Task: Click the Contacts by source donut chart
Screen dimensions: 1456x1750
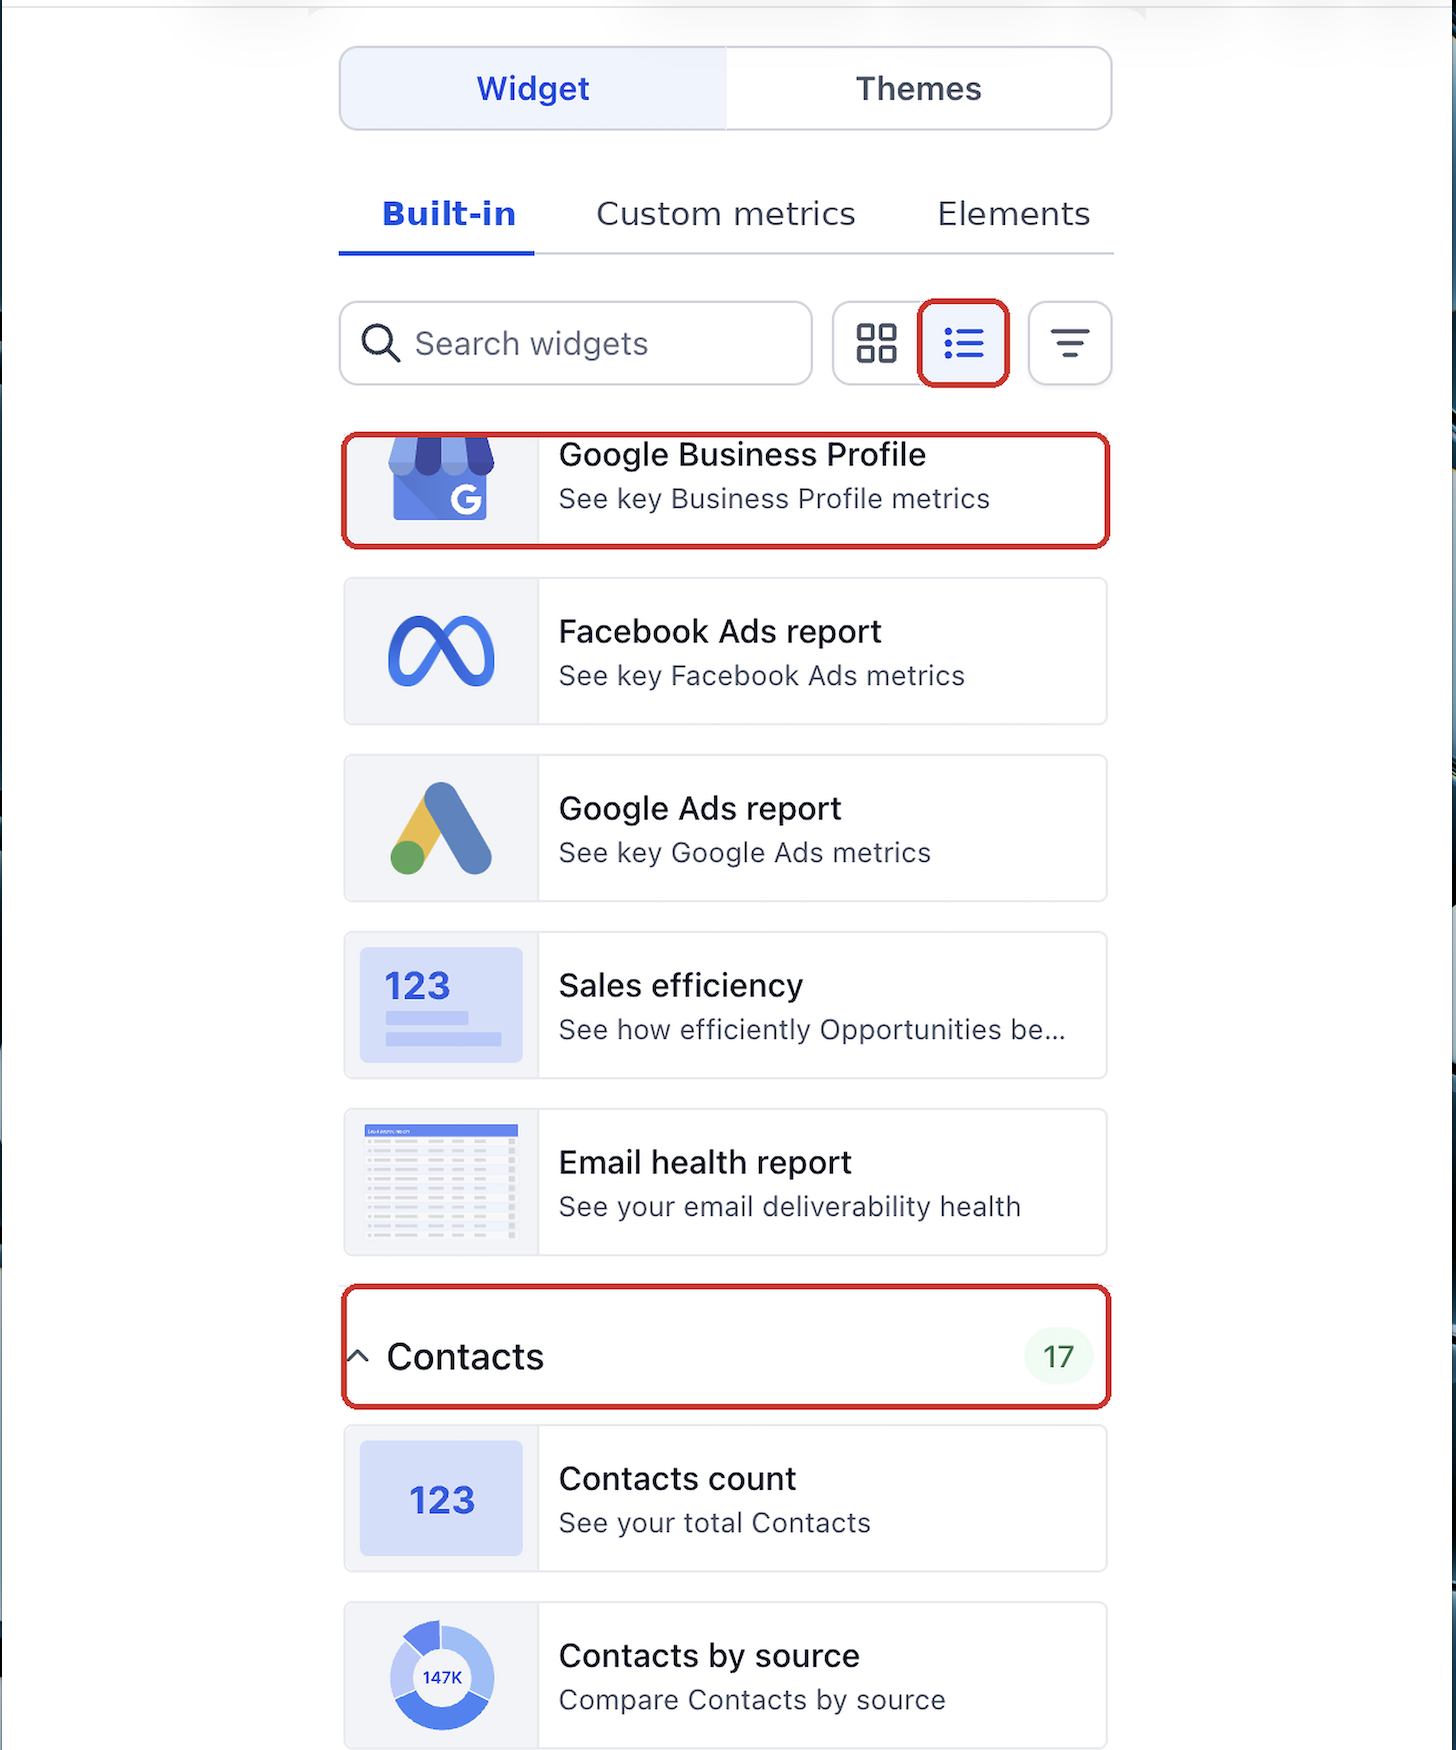Action: click(441, 1676)
